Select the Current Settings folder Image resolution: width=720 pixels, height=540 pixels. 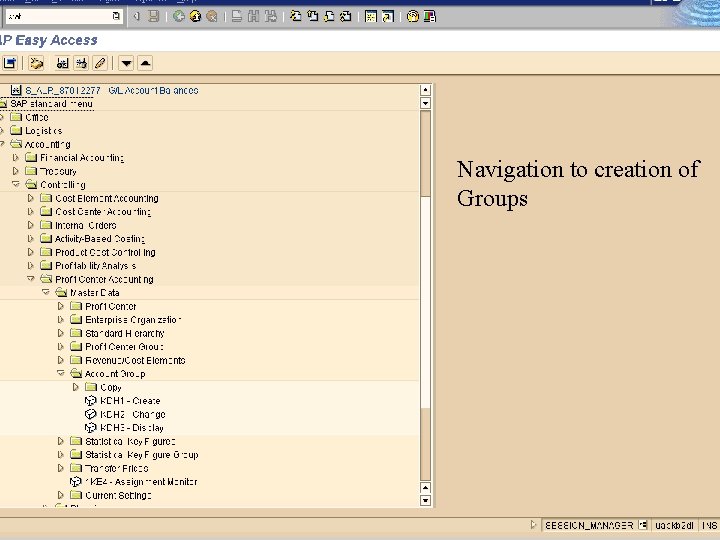tap(118, 495)
